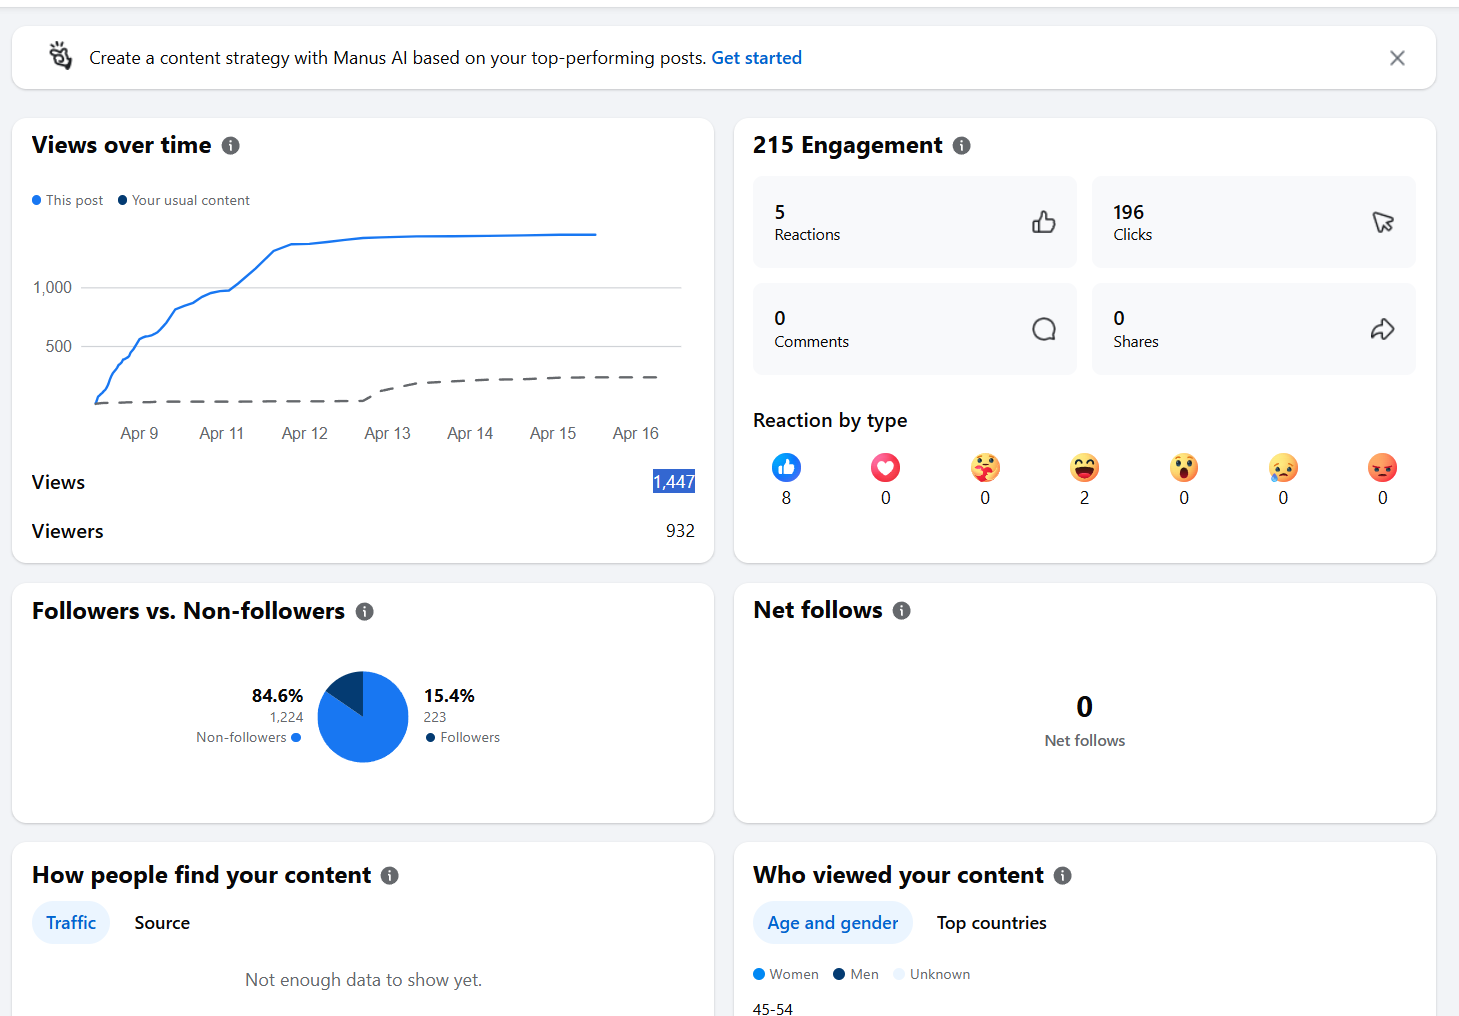Click the Women legend color dot
The width and height of the screenshot is (1459, 1016).
tap(759, 974)
